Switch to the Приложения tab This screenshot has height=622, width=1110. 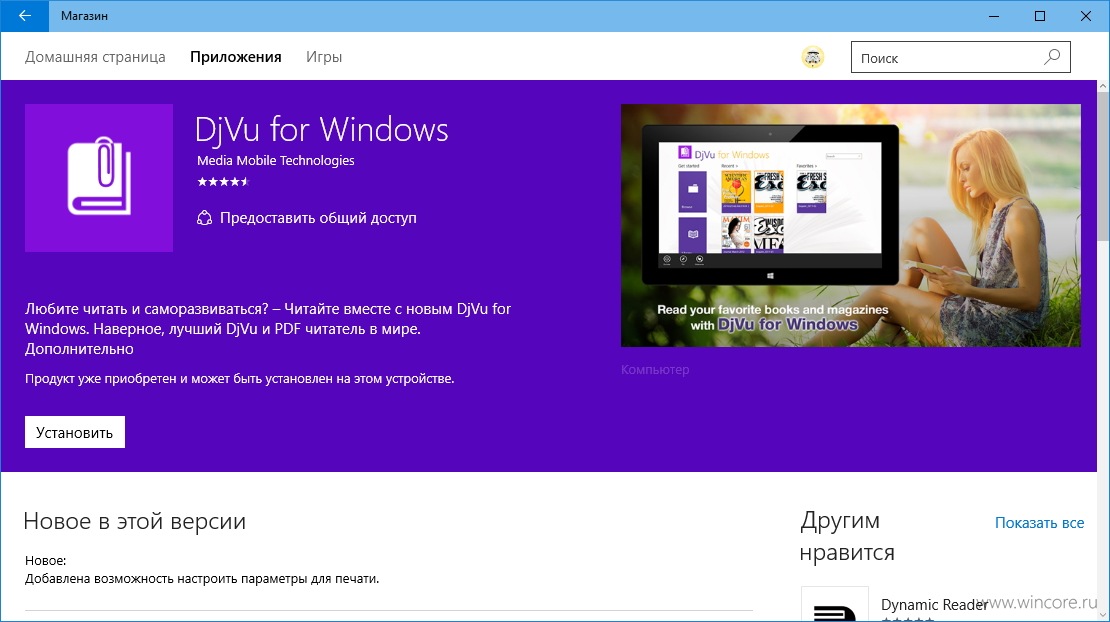tap(236, 57)
